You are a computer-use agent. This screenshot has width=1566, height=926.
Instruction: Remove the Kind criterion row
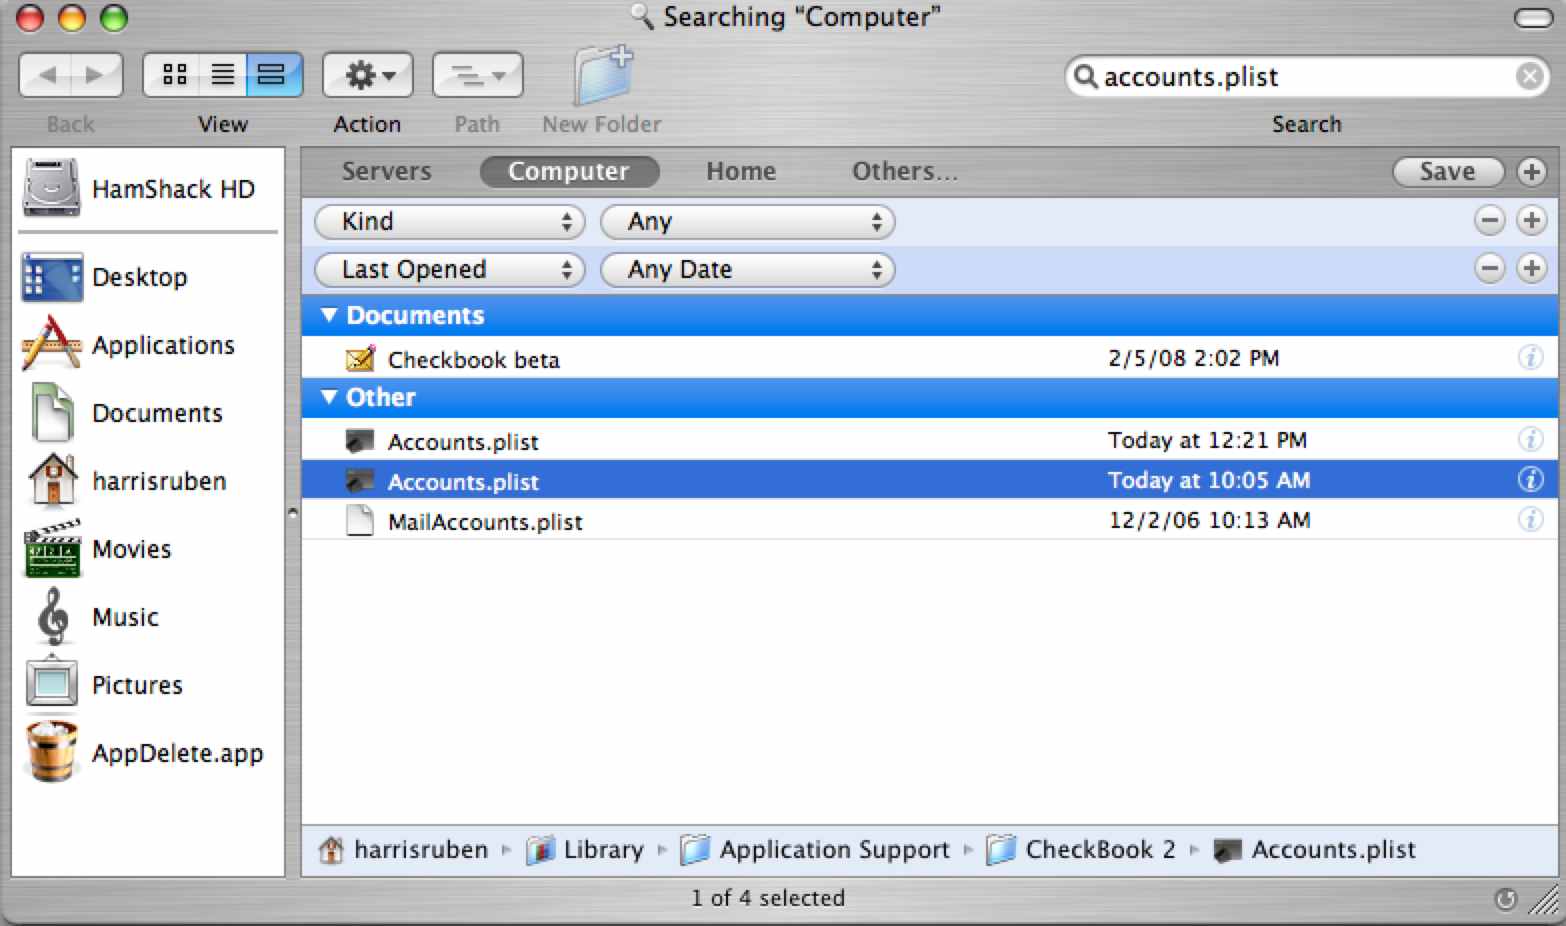[1489, 220]
